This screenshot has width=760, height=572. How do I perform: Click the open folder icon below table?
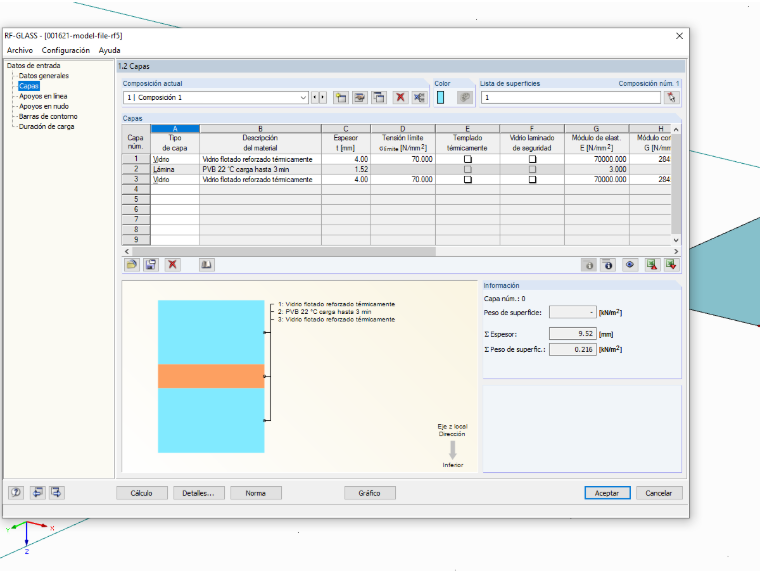click(x=131, y=265)
